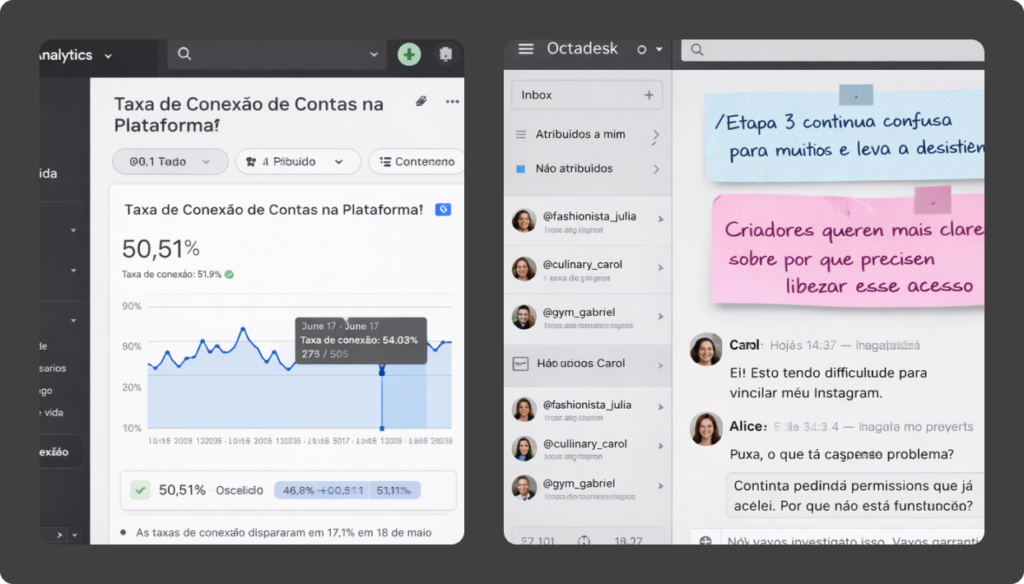Click the highlighted June 17 chart marker
Viewport: 1024px width, 584px height.
(x=382, y=372)
